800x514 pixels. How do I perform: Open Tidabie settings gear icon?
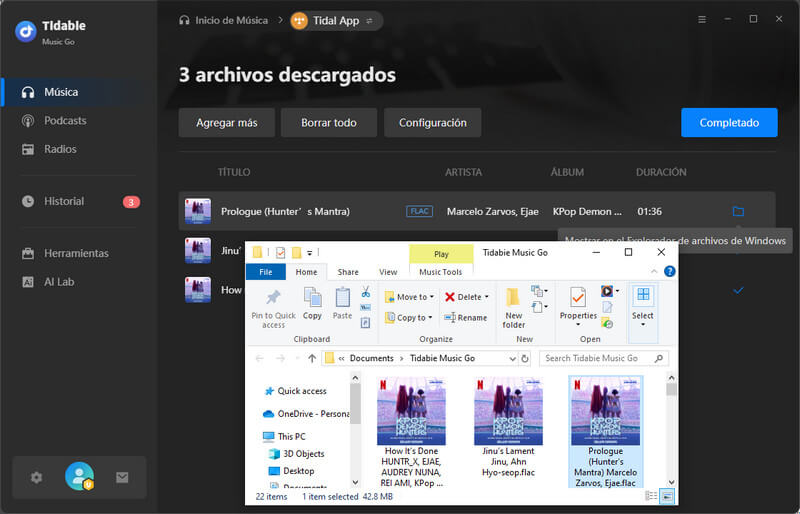click(36, 478)
